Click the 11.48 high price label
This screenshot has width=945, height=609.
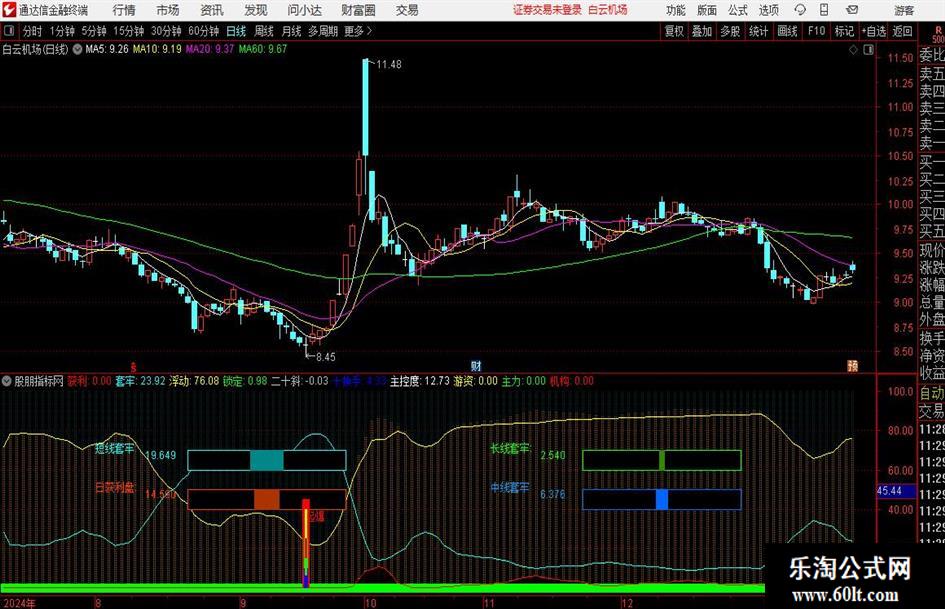(x=389, y=64)
